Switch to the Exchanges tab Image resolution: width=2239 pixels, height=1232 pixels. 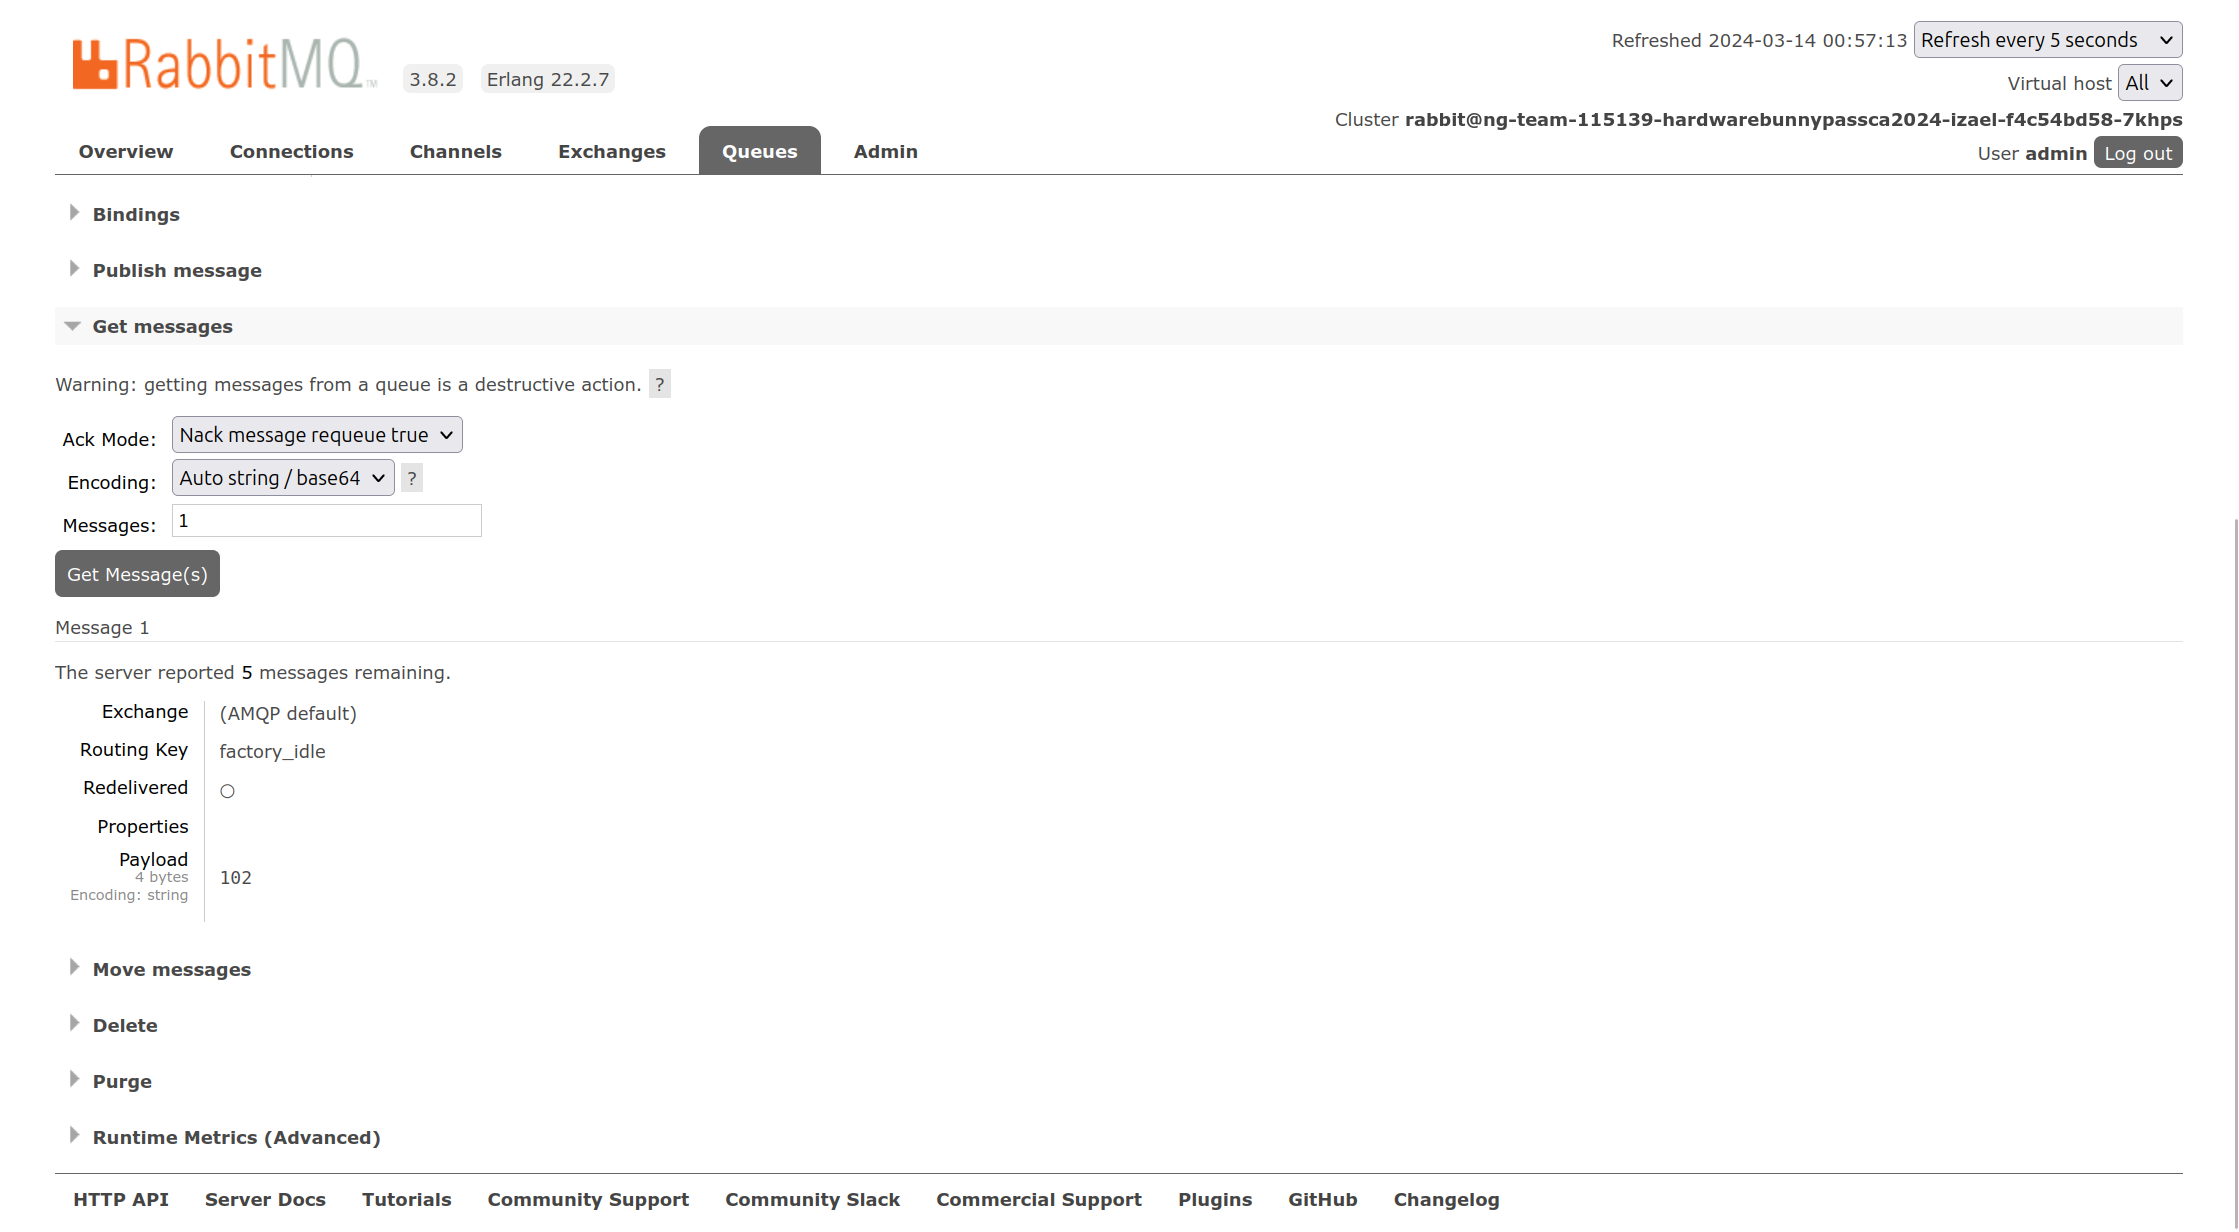(x=612, y=151)
